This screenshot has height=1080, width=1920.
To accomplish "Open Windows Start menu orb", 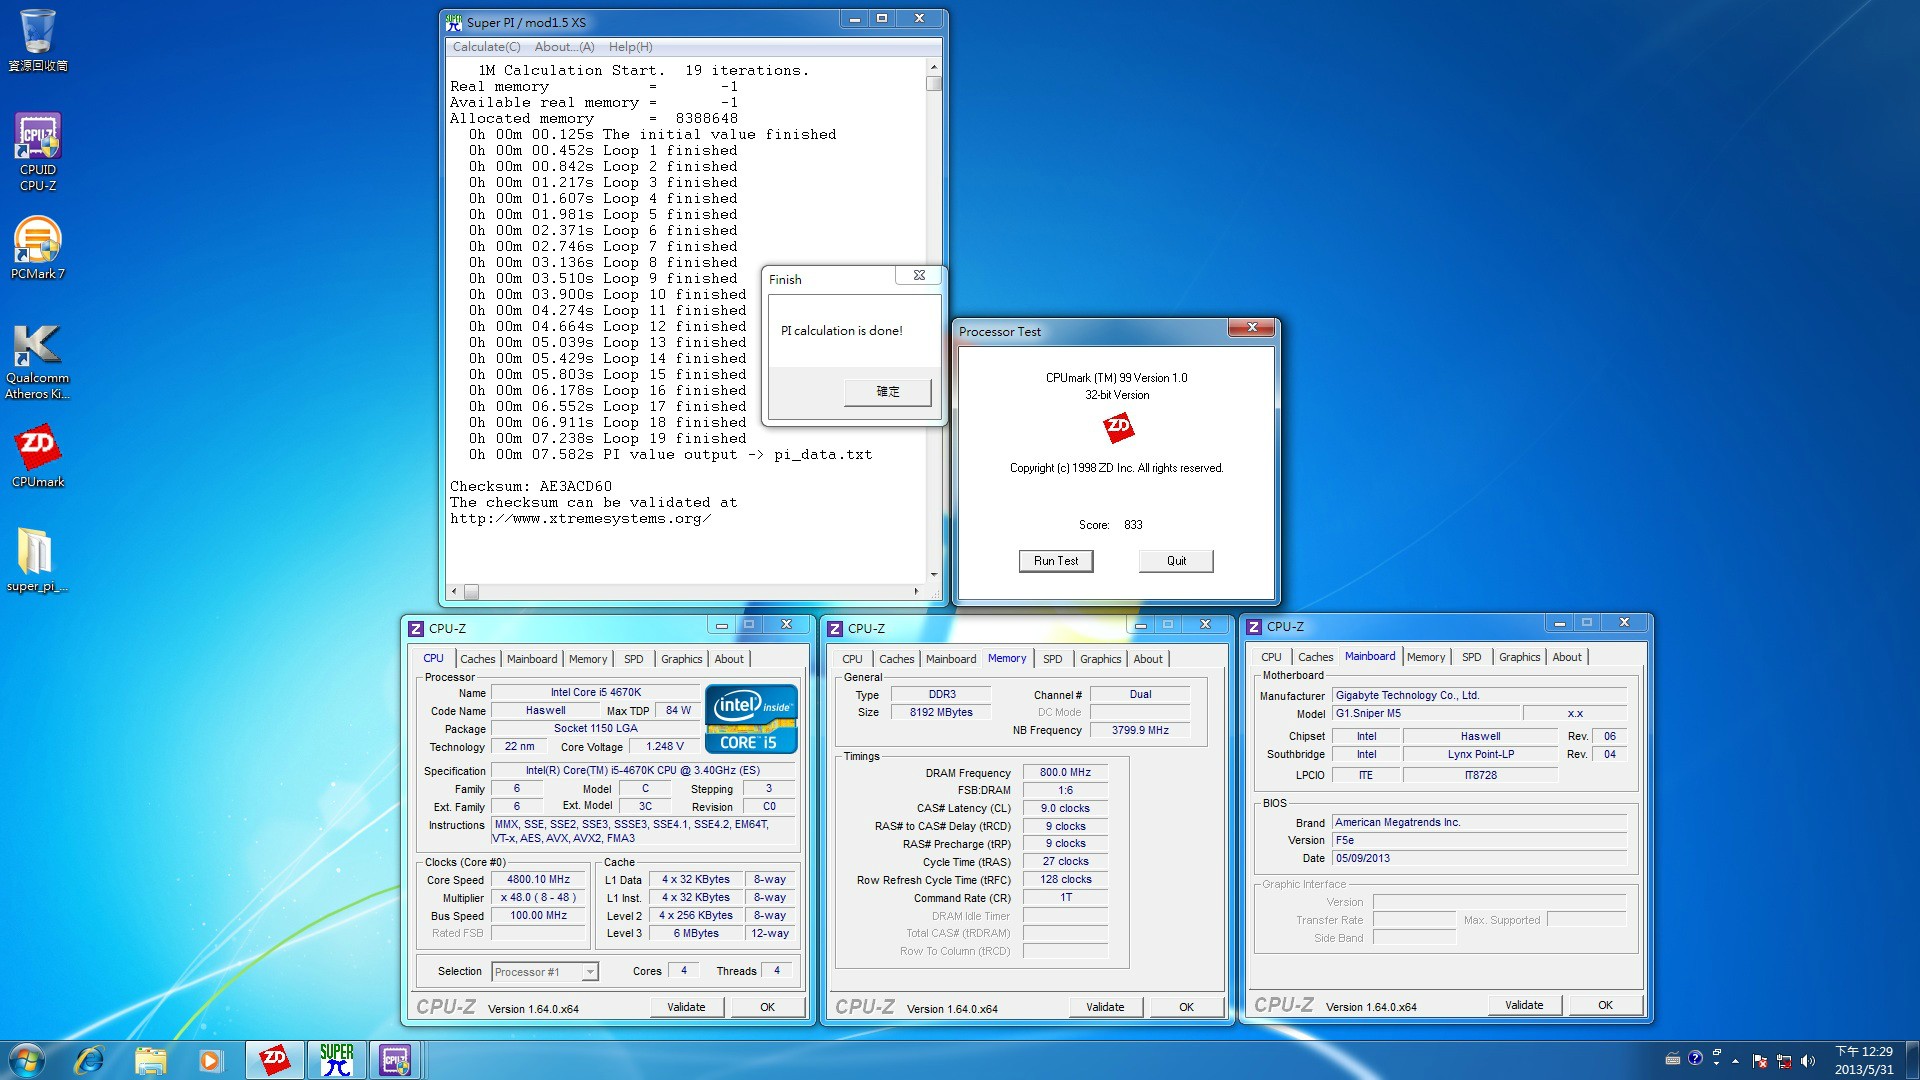I will [x=27, y=1060].
